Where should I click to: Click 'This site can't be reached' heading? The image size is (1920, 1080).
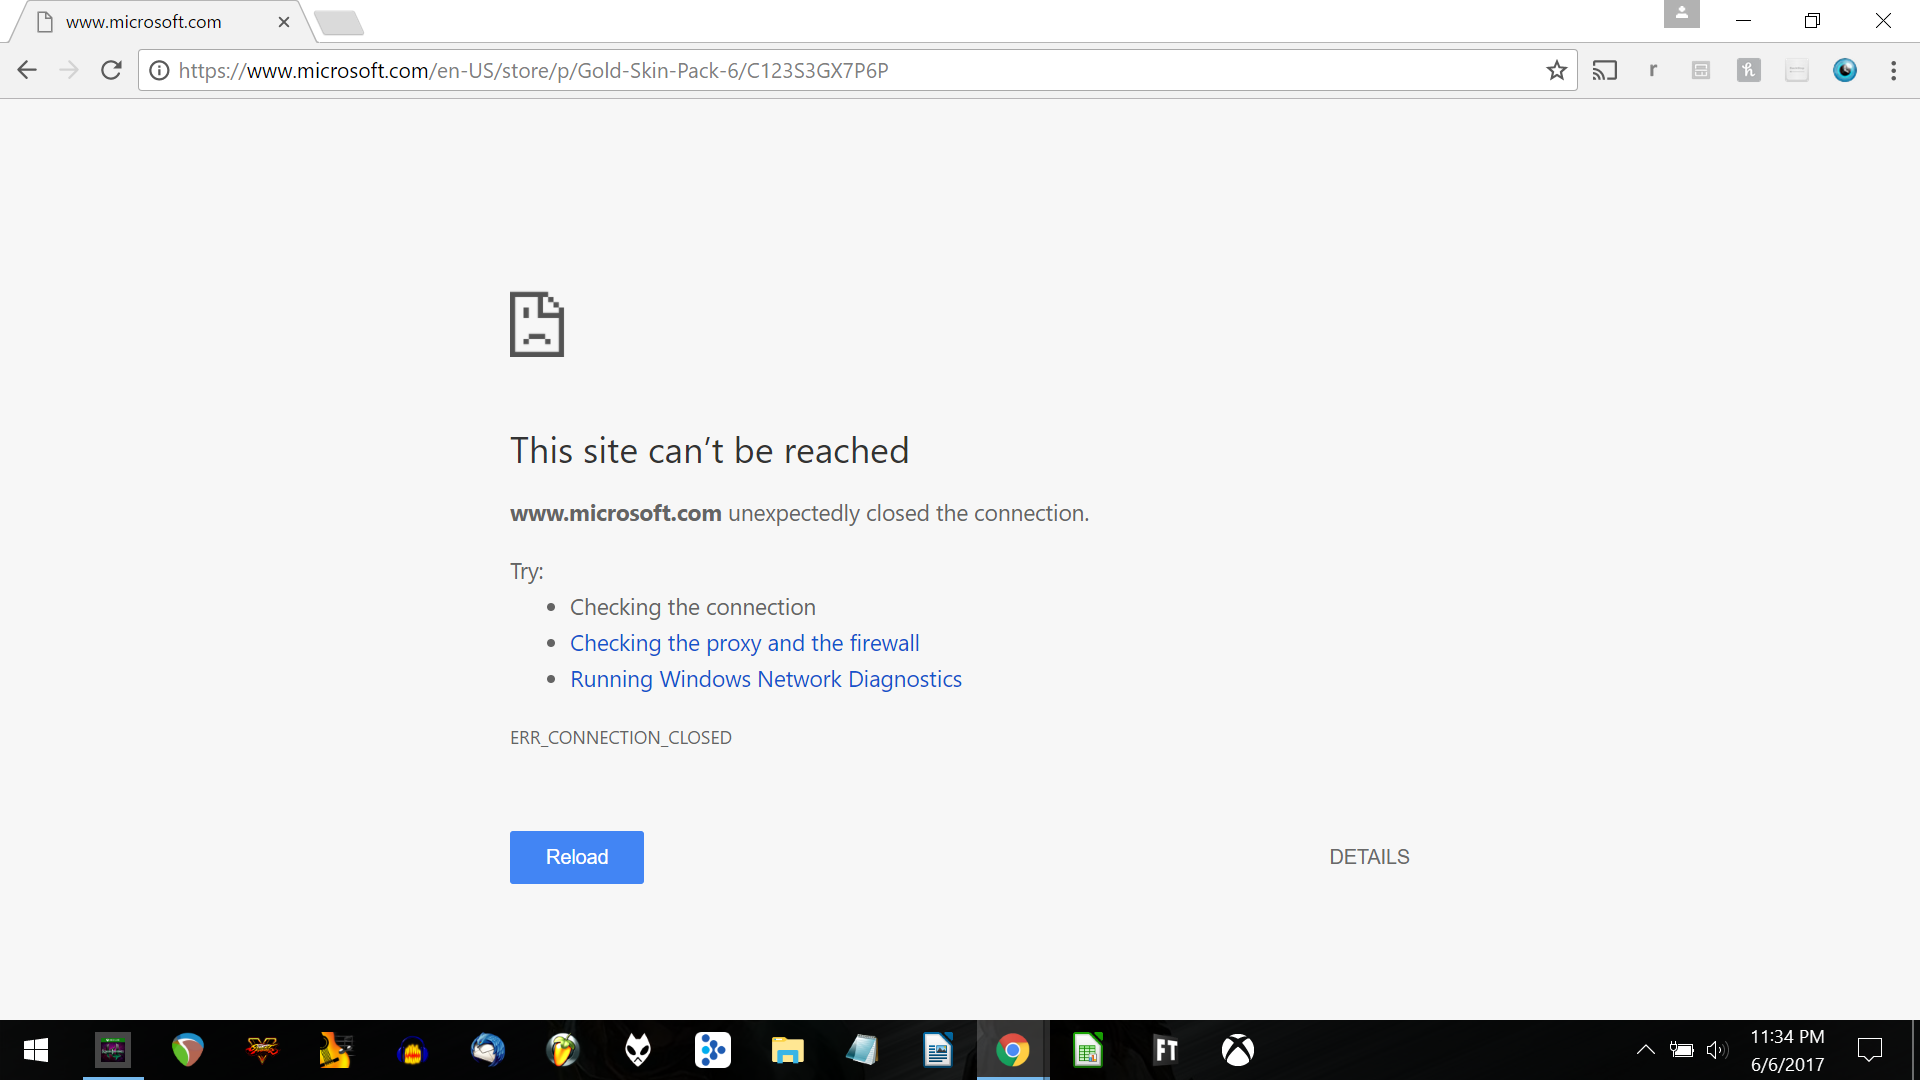click(709, 451)
